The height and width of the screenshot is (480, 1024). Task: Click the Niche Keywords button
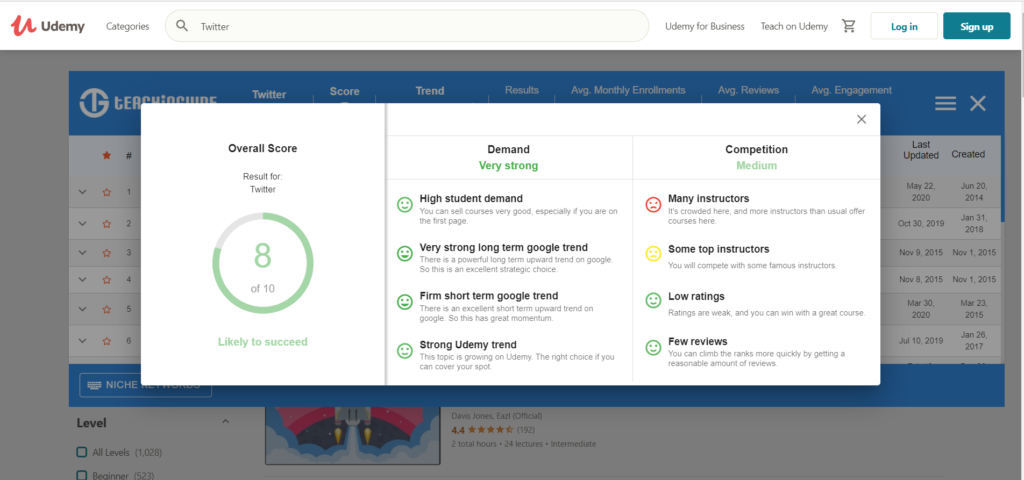coord(146,385)
